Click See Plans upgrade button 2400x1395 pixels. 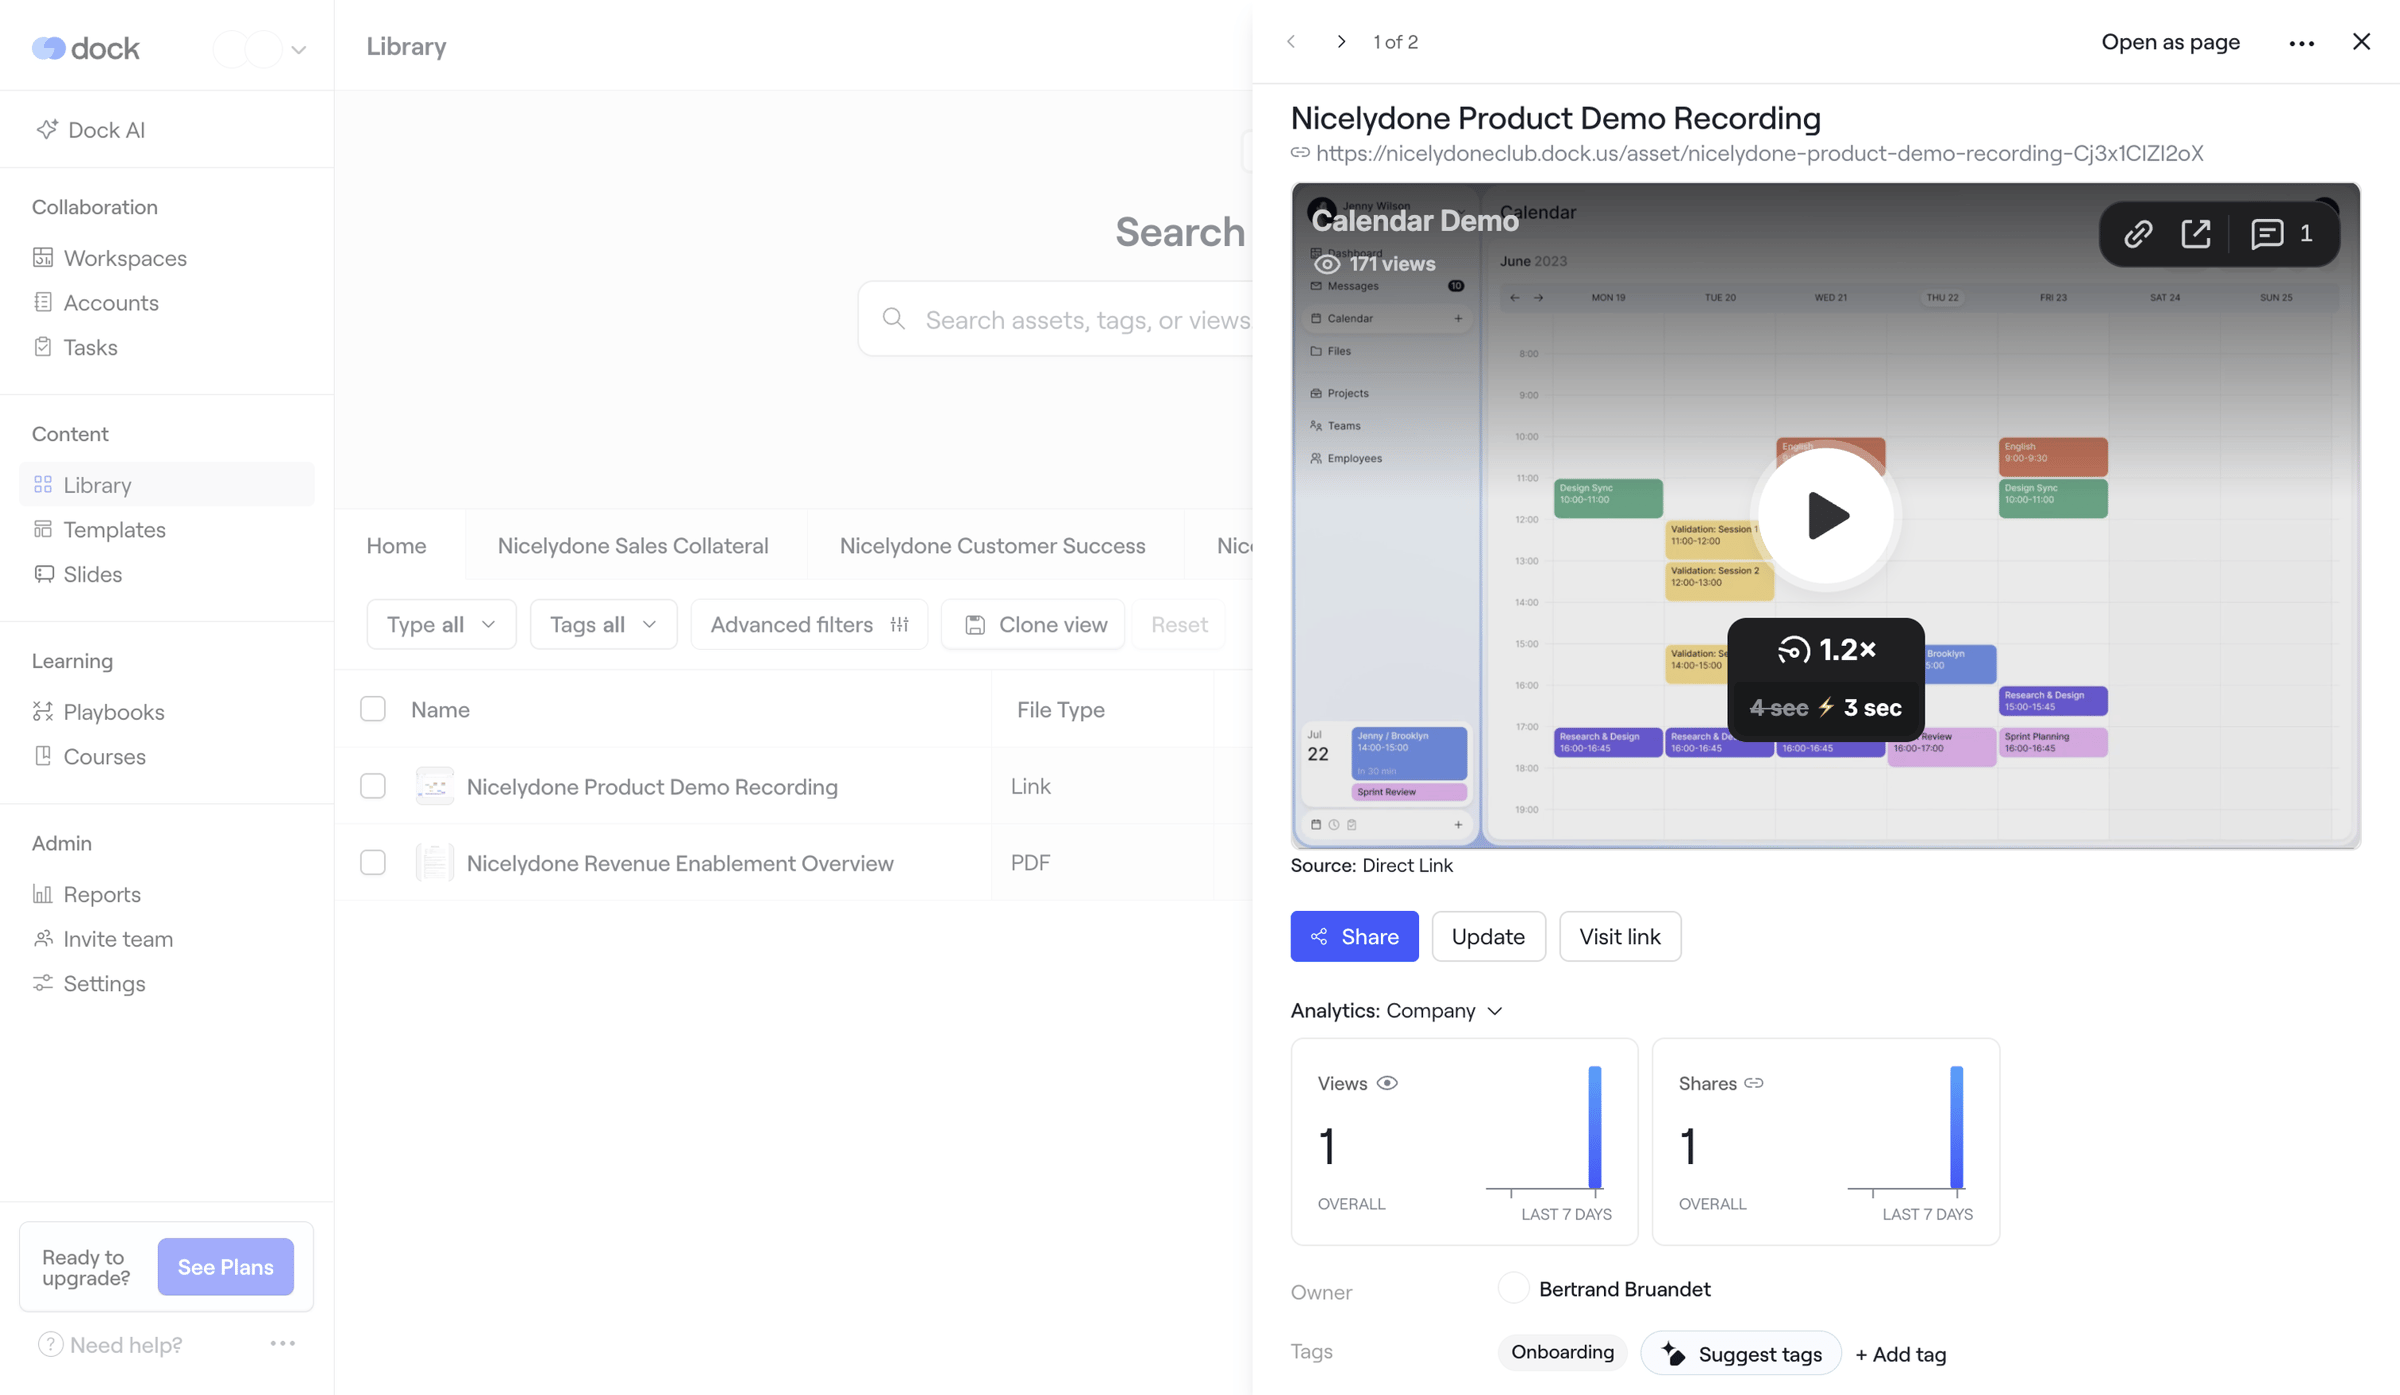point(226,1267)
